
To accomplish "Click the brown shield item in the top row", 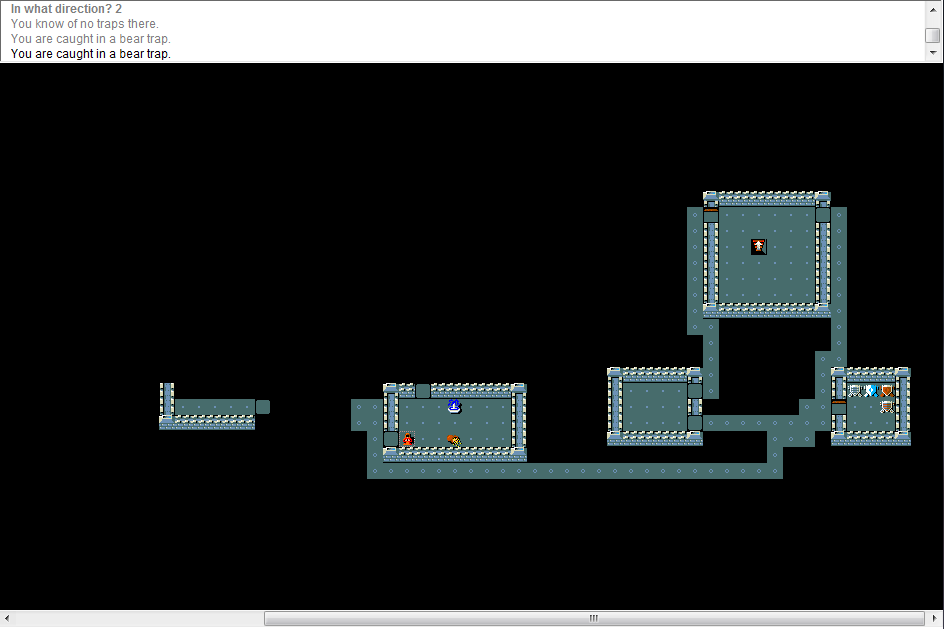I will pos(887,391).
